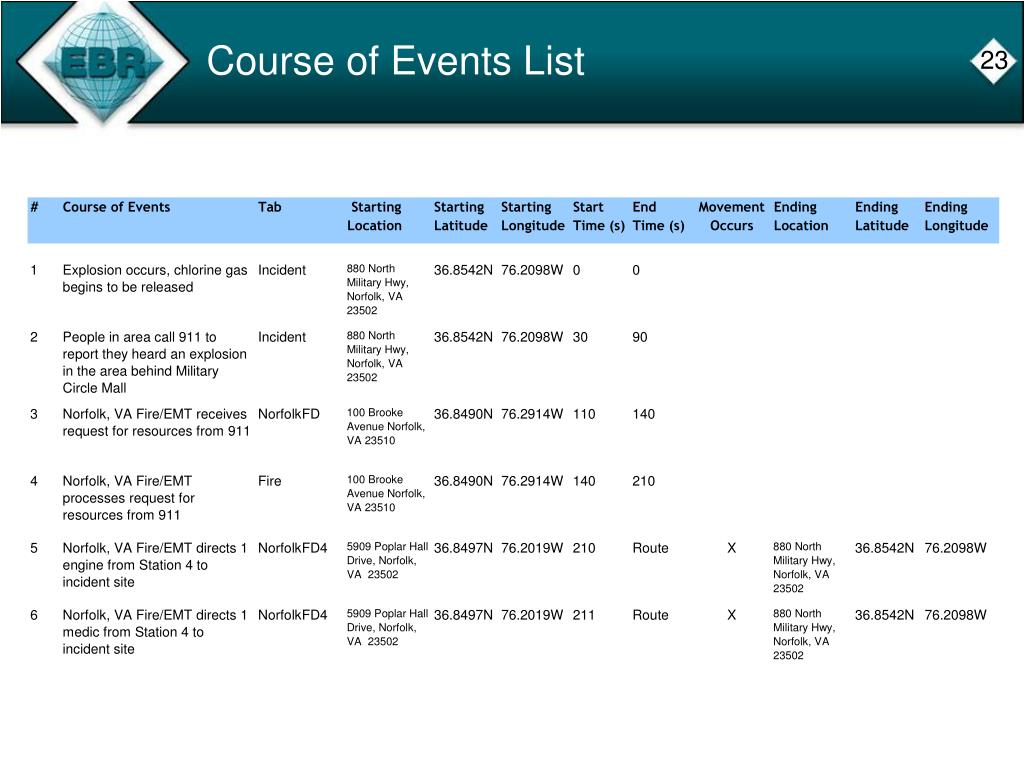The width and height of the screenshot is (1024, 768).
Task: Click the 'Movement Occurs' column header
Action: click(731, 216)
